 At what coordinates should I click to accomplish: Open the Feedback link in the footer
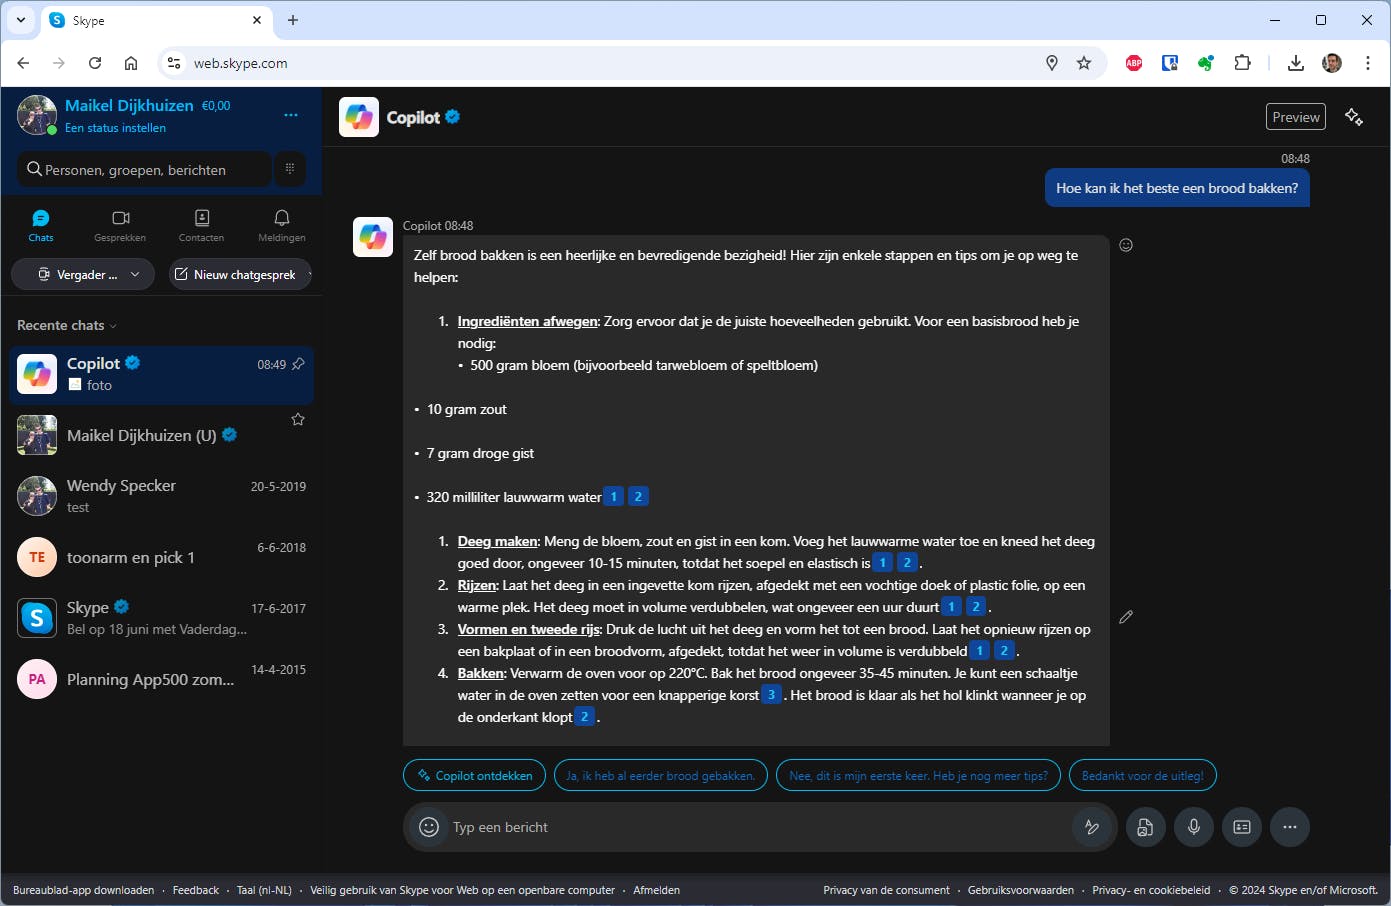tap(196, 890)
